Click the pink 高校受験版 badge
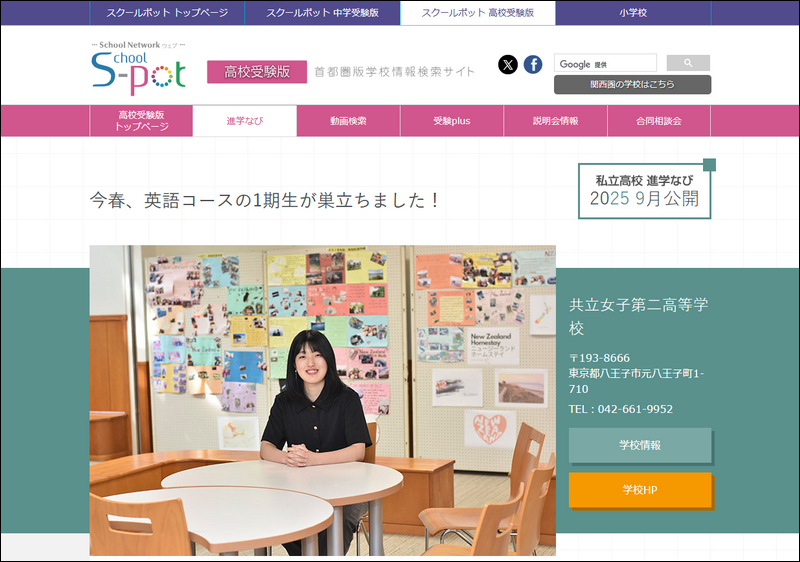The image size is (800, 562). (x=257, y=72)
